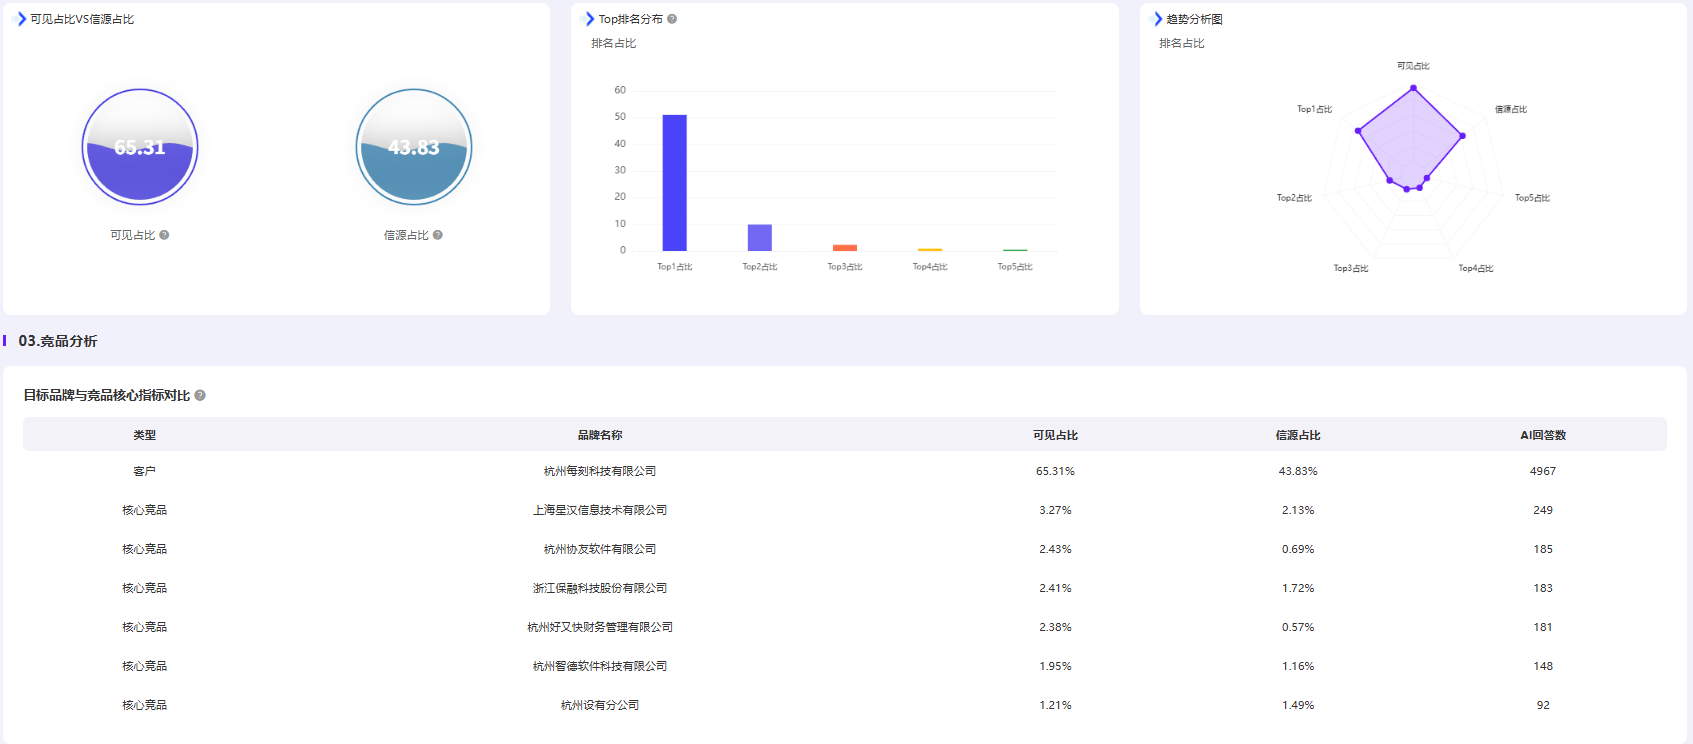Image resolution: width=1693 pixels, height=744 pixels.
Task: Click the chevron icon before 趋势分析图 title
Action: click(x=1158, y=19)
